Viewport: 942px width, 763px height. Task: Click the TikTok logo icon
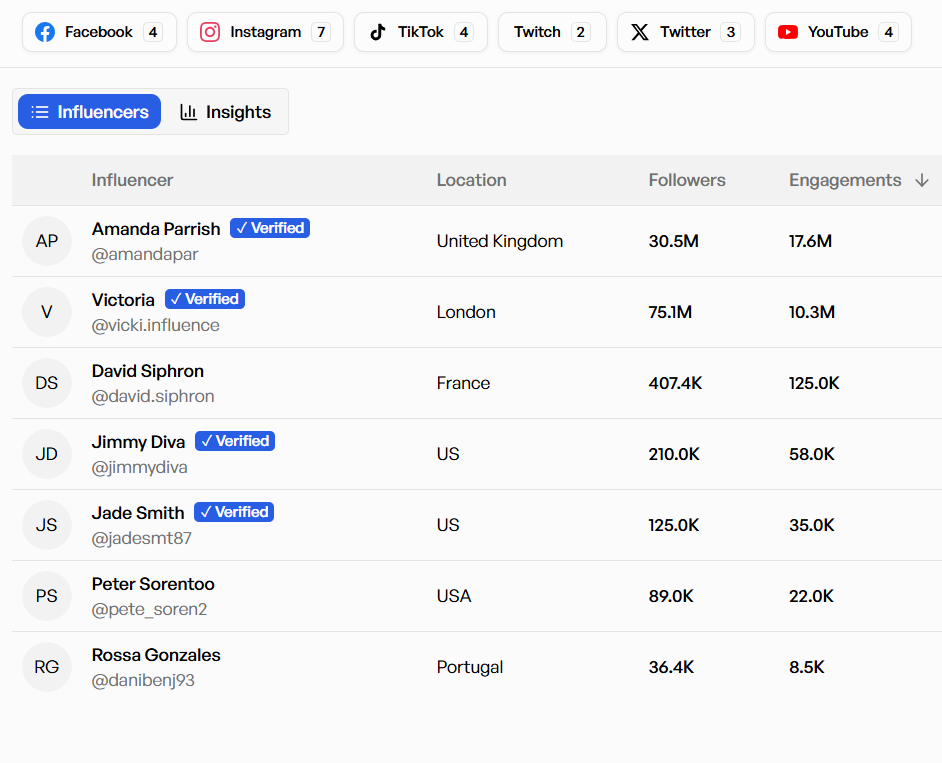[377, 32]
